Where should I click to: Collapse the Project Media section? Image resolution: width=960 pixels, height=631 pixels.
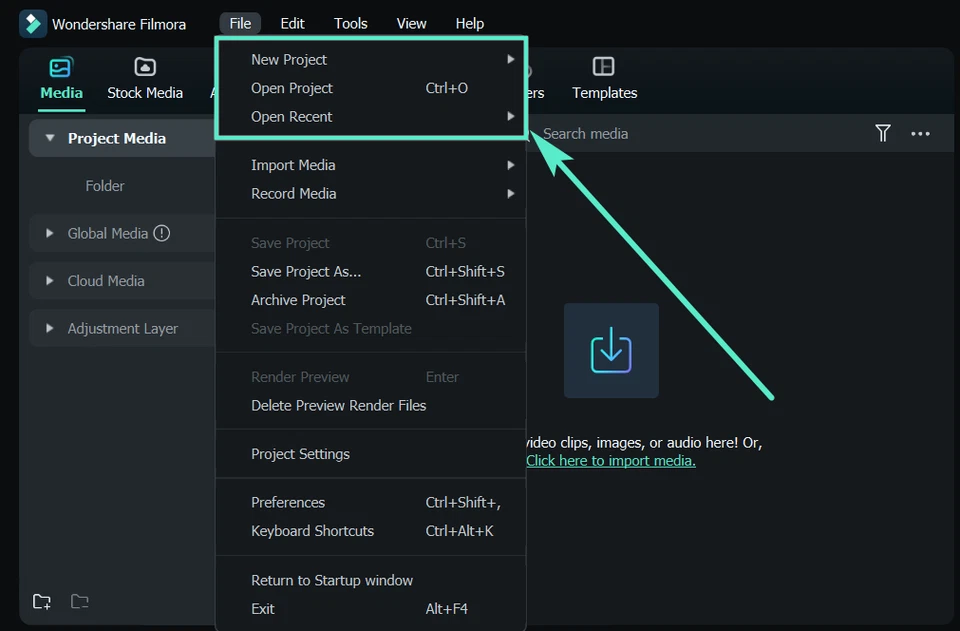point(50,138)
